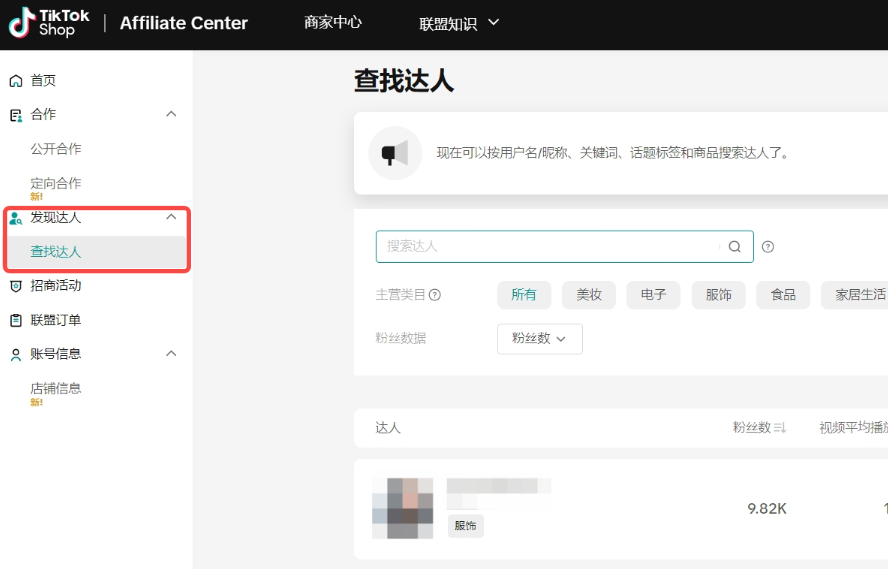The width and height of the screenshot is (888, 569).
Task: Click the 联盟订单 clipboard icon
Action: [x=16, y=320]
